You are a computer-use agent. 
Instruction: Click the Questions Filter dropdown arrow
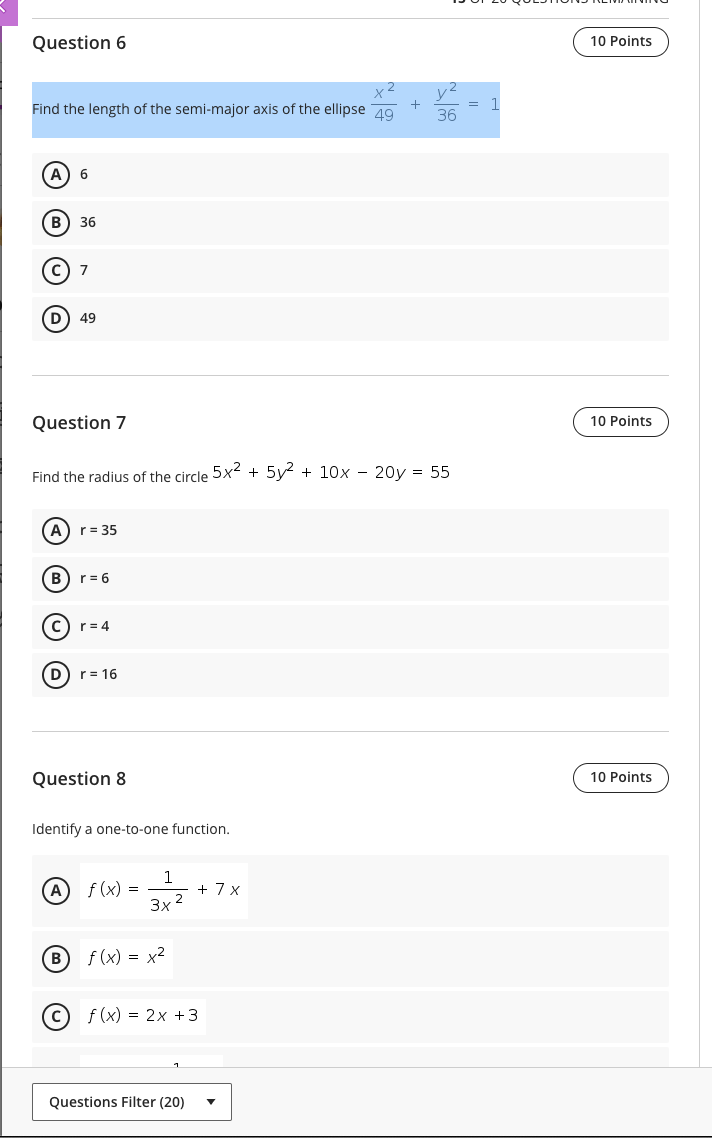tap(211, 1101)
